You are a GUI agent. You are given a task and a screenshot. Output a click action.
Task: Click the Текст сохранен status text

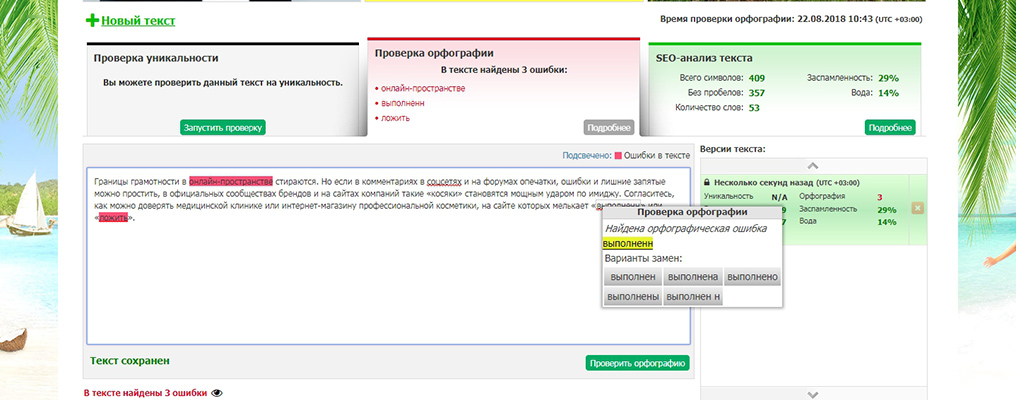click(130, 360)
